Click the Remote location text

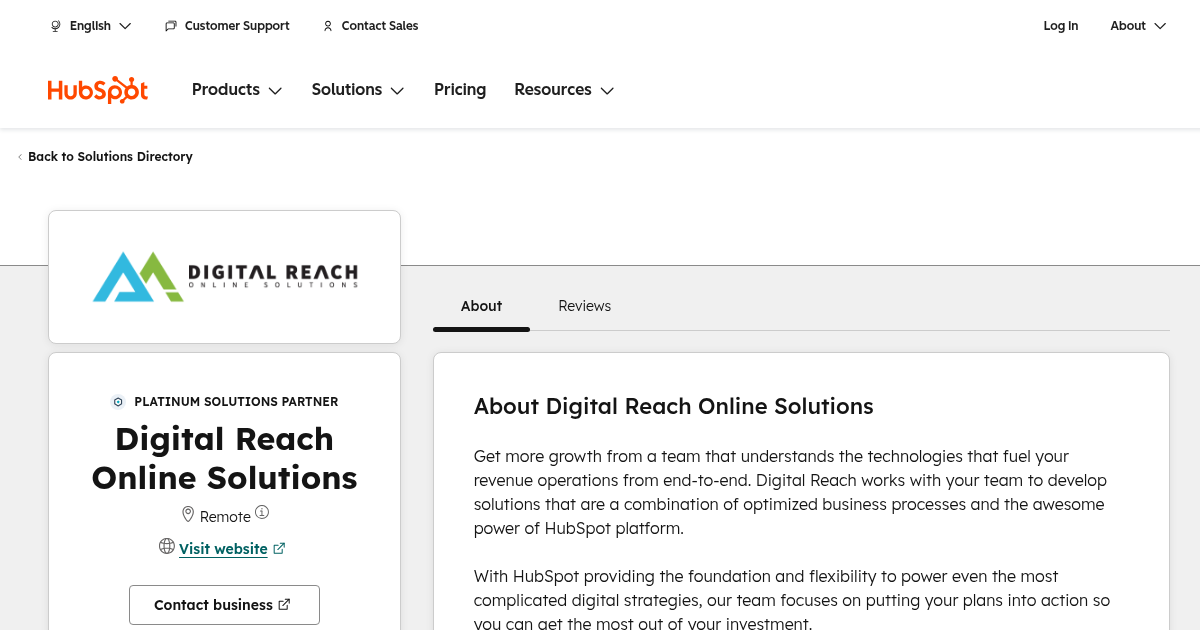pyautogui.click(x=225, y=516)
